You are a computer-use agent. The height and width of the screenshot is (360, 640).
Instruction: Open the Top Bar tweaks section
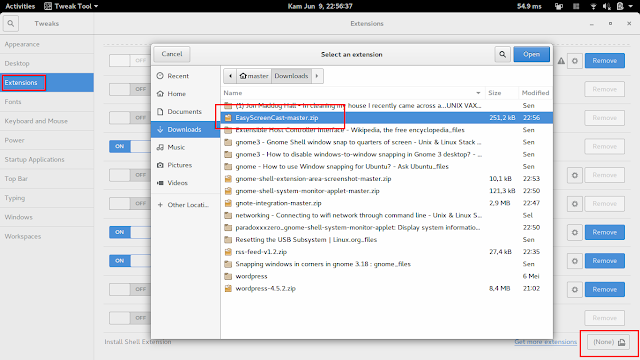47,178
